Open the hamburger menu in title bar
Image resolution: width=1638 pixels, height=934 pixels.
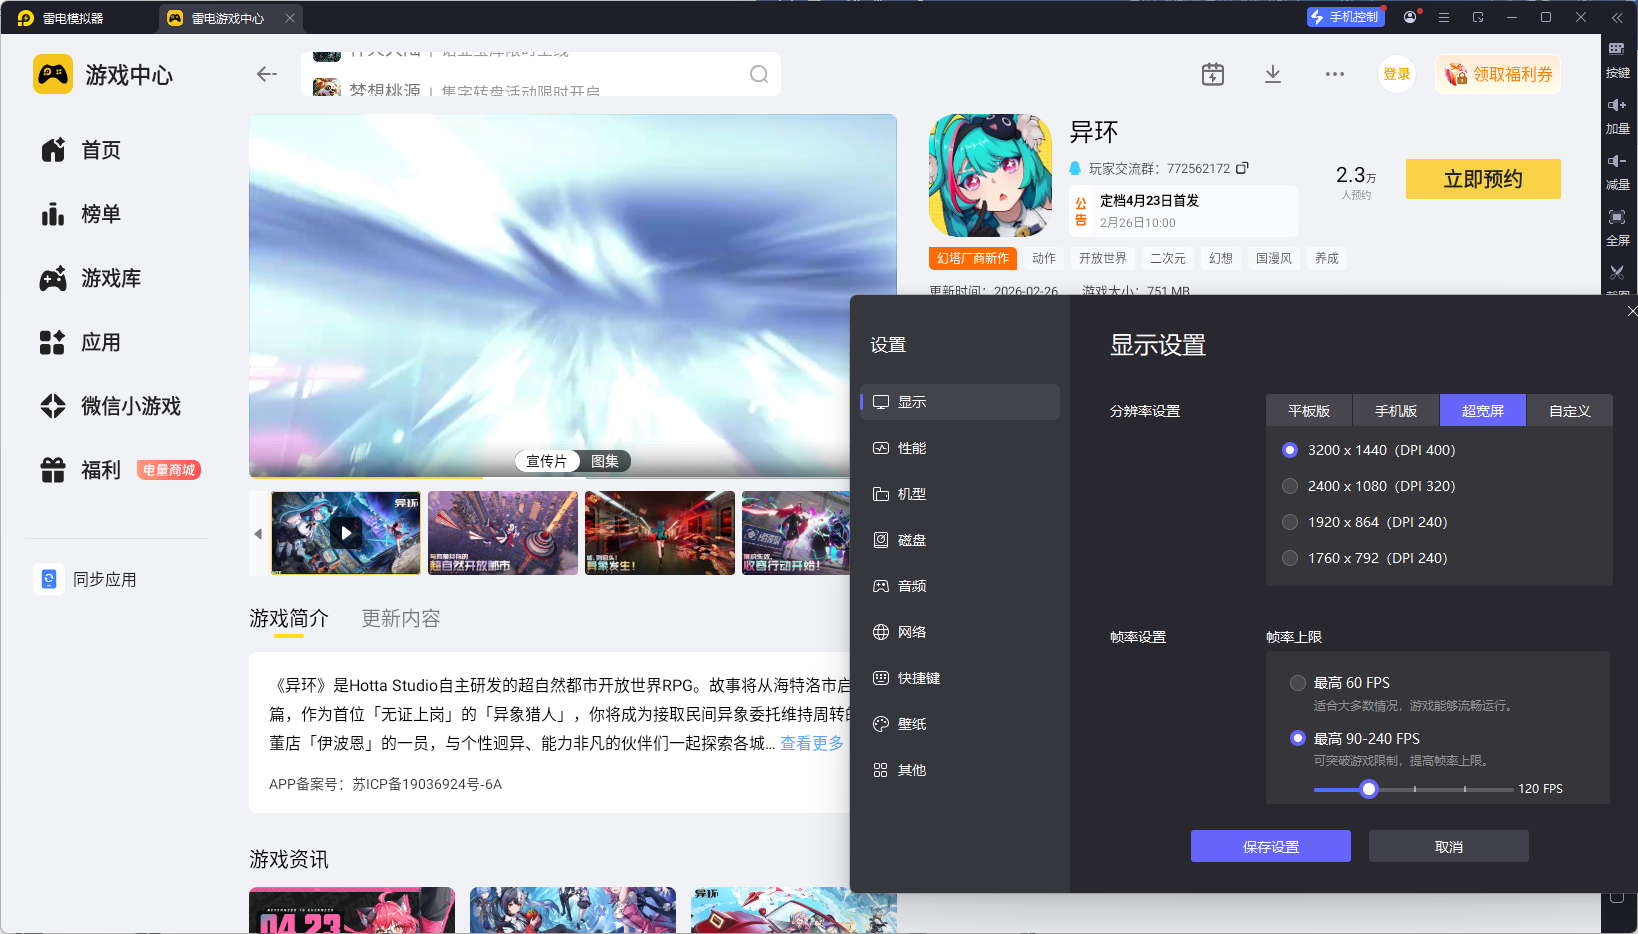point(1444,17)
